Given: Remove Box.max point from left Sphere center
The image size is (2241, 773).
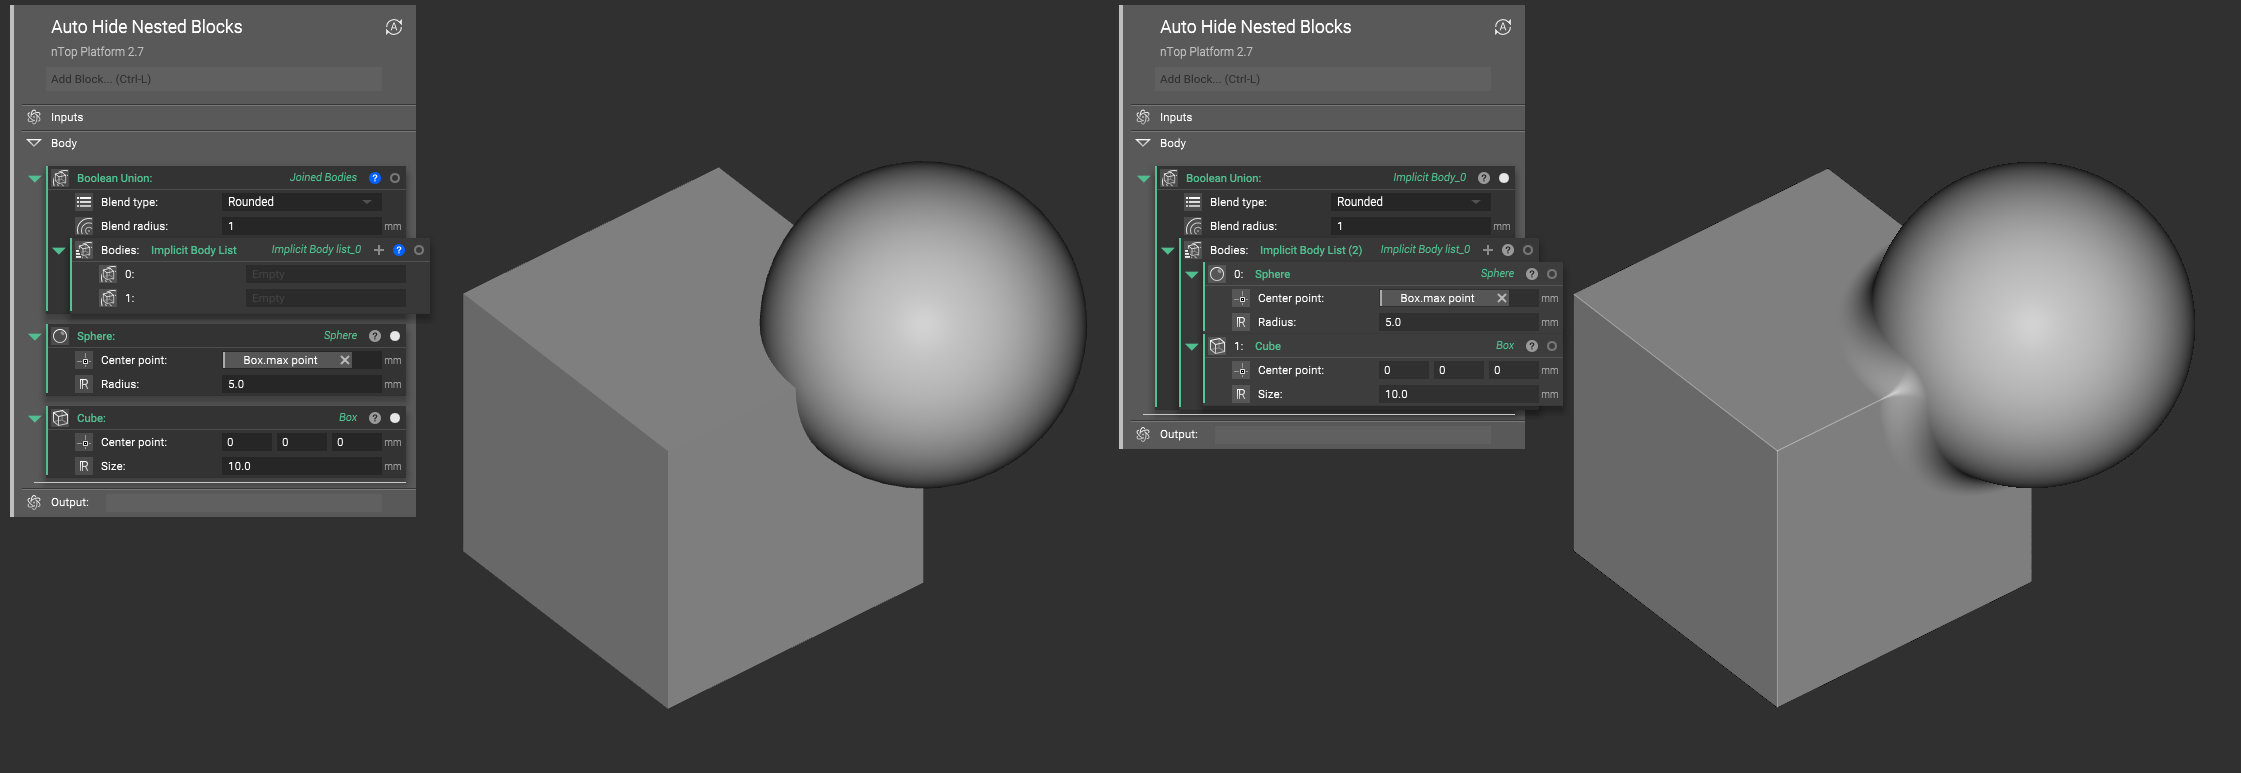Looking at the screenshot, I should click(x=345, y=360).
